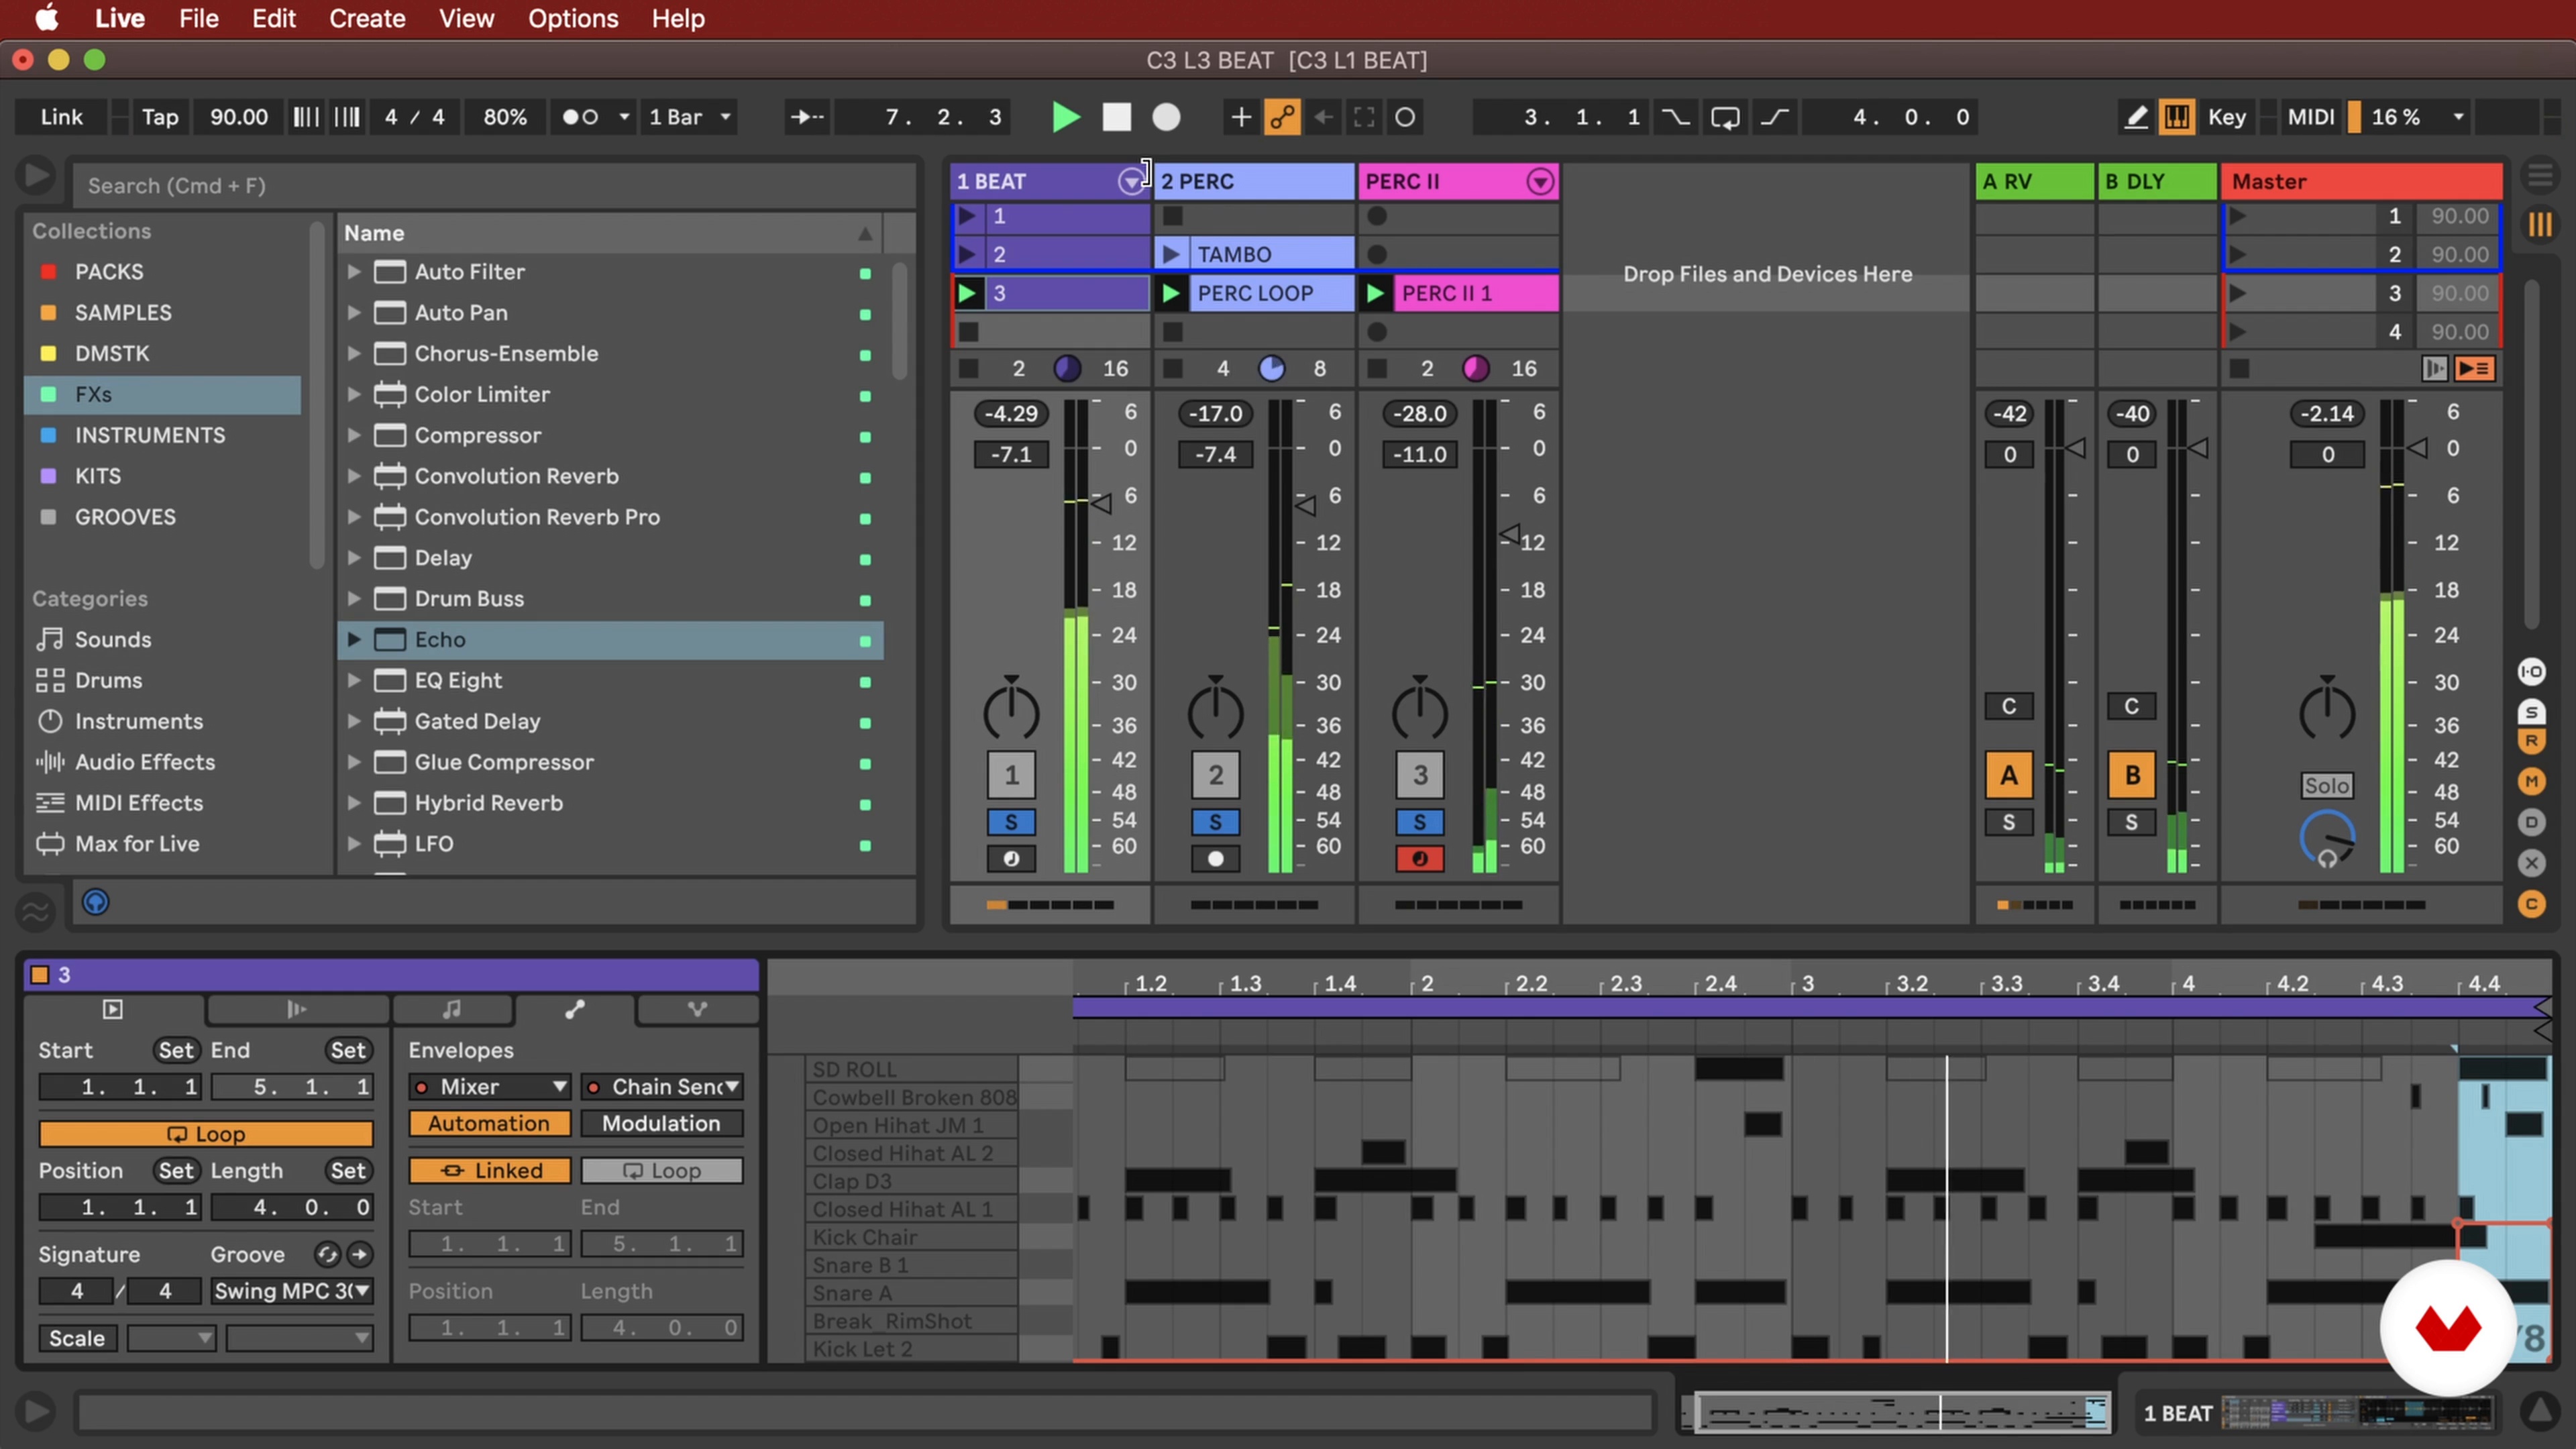Click the Link button
This screenshot has width=2576, height=1449.
(x=61, y=117)
